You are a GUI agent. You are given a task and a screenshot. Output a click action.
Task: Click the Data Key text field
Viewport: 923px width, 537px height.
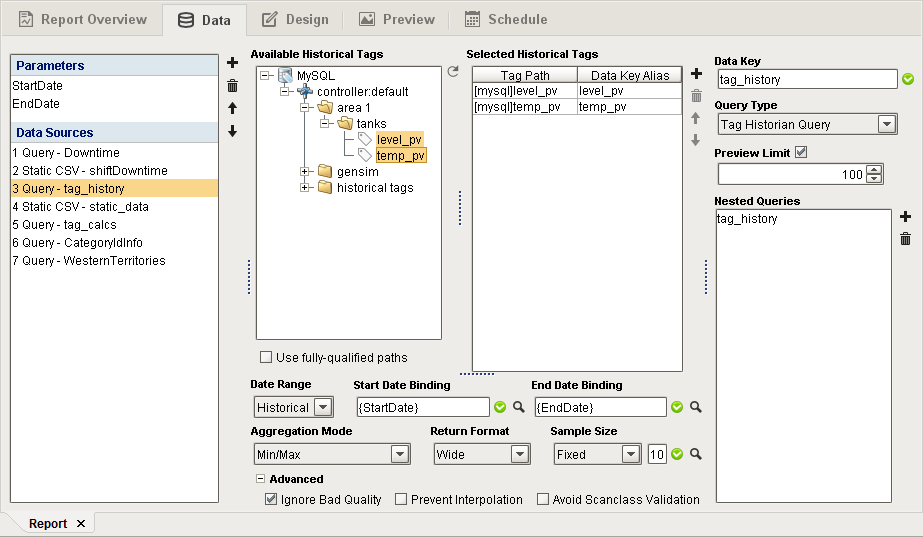pyautogui.click(x=807, y=79)
